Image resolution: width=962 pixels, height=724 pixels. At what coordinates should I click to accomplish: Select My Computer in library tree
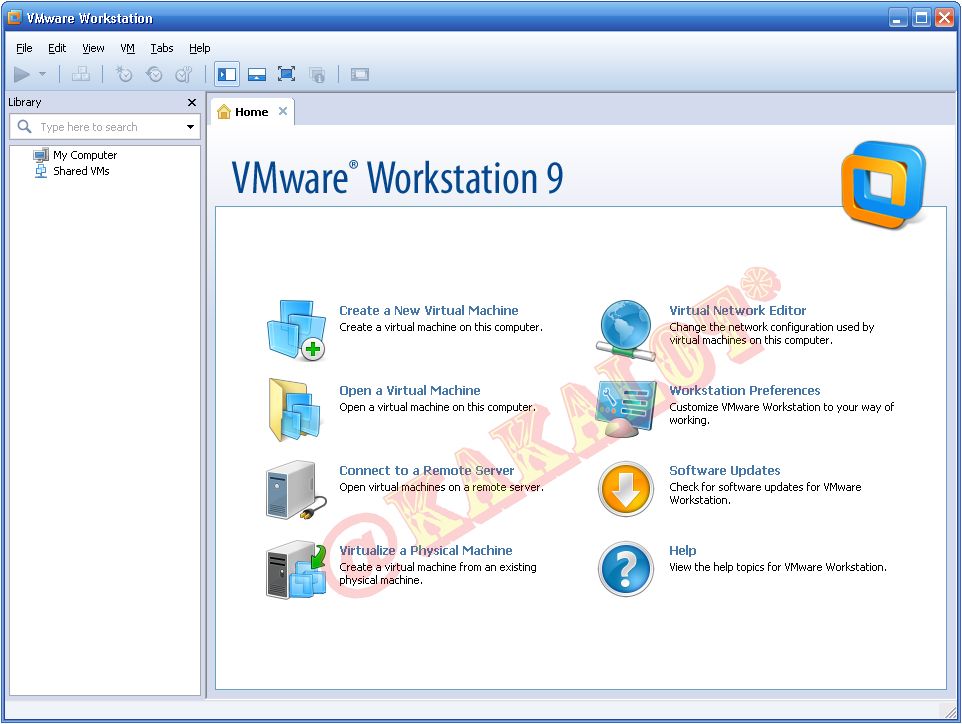(85, 155)
